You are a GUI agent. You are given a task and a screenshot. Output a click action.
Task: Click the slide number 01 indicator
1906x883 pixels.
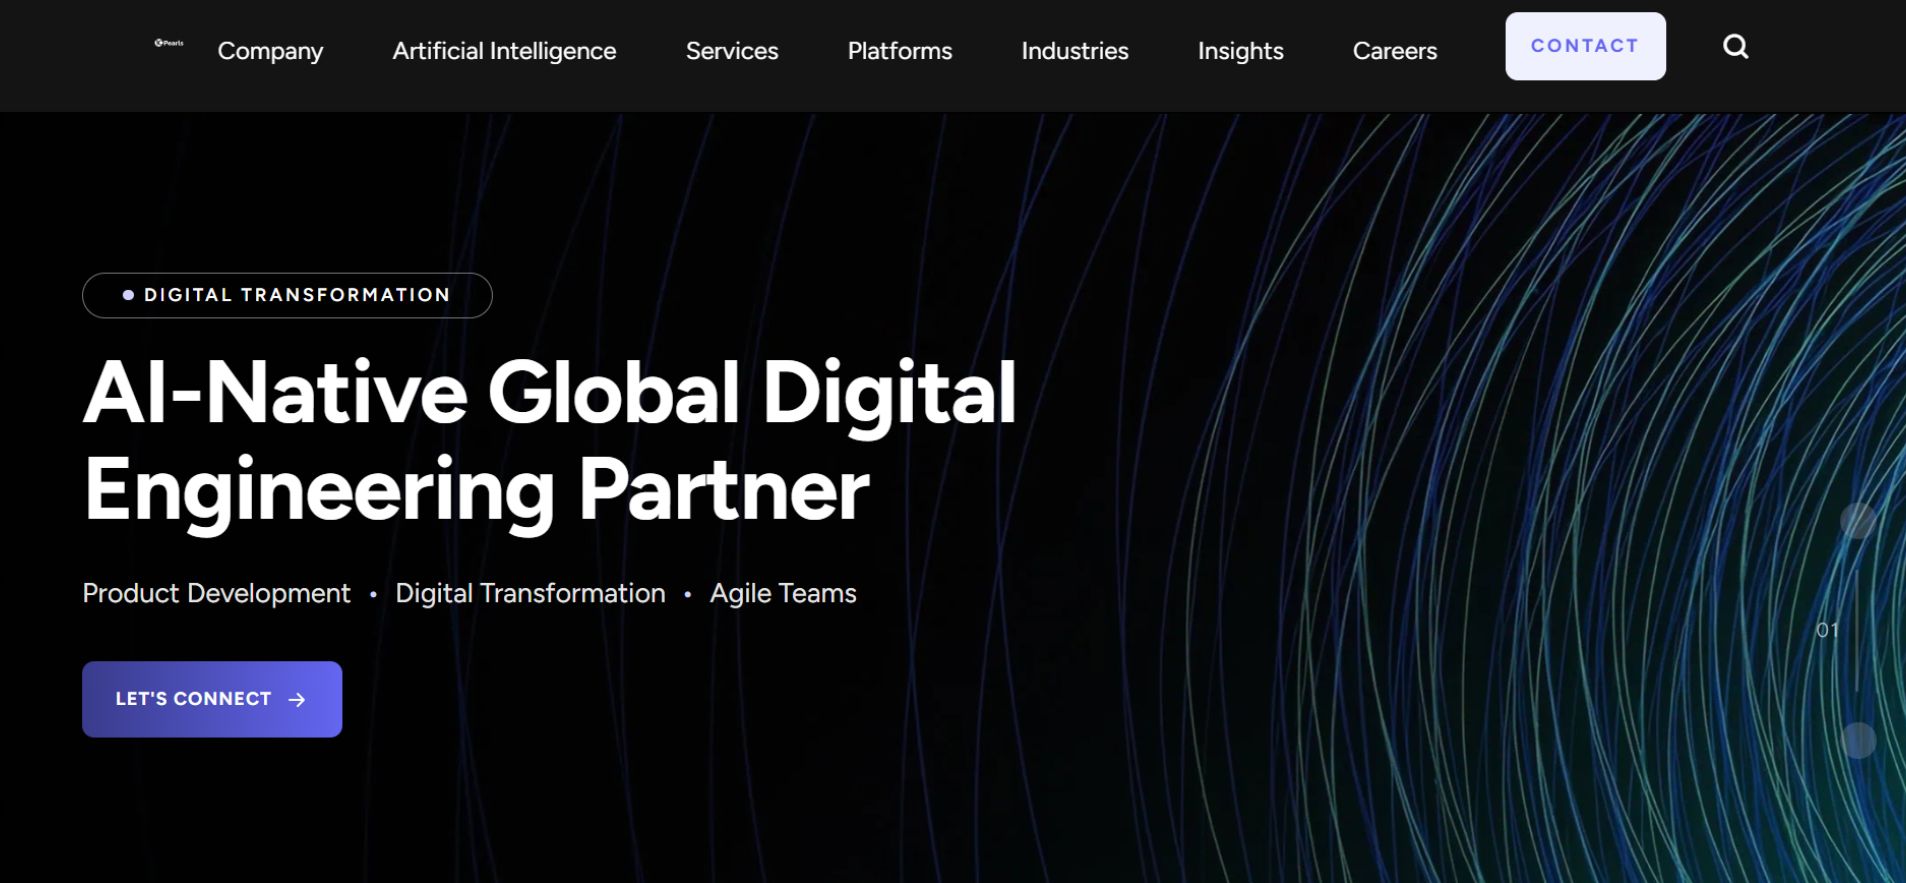1827,630
